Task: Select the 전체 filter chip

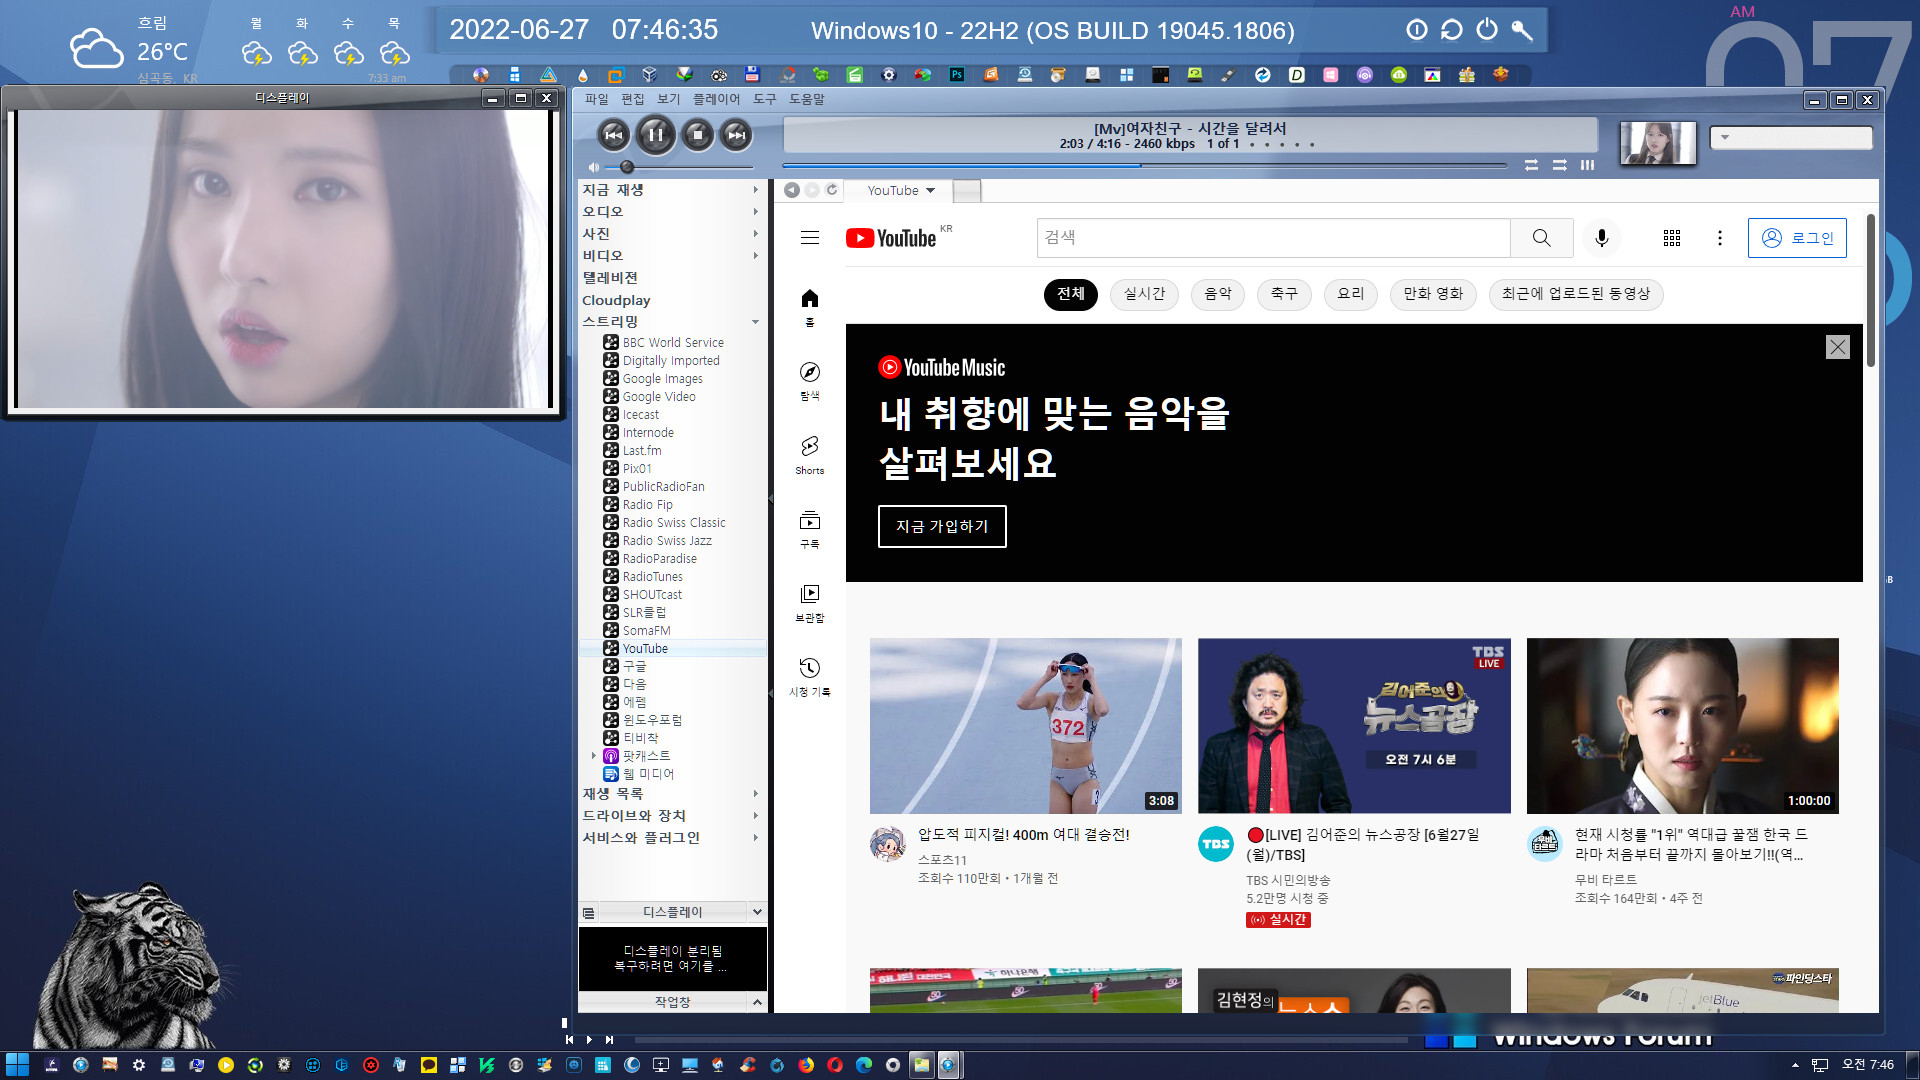Action: [1071, 294]
